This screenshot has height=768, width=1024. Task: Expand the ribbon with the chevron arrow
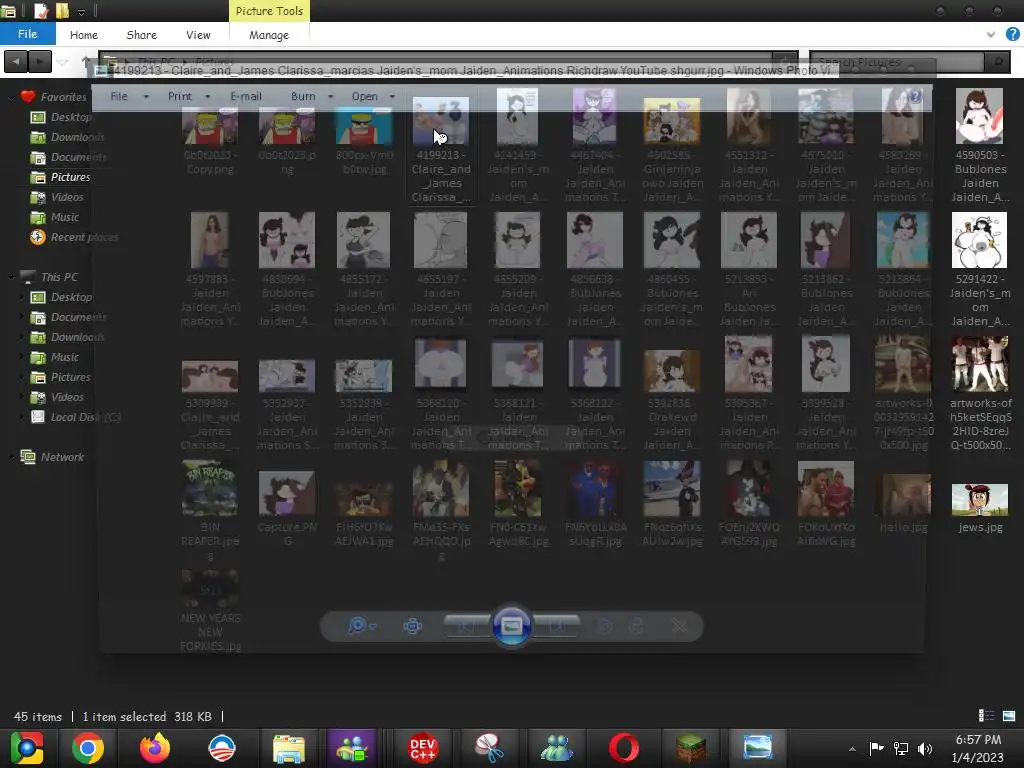pos(991,35)
